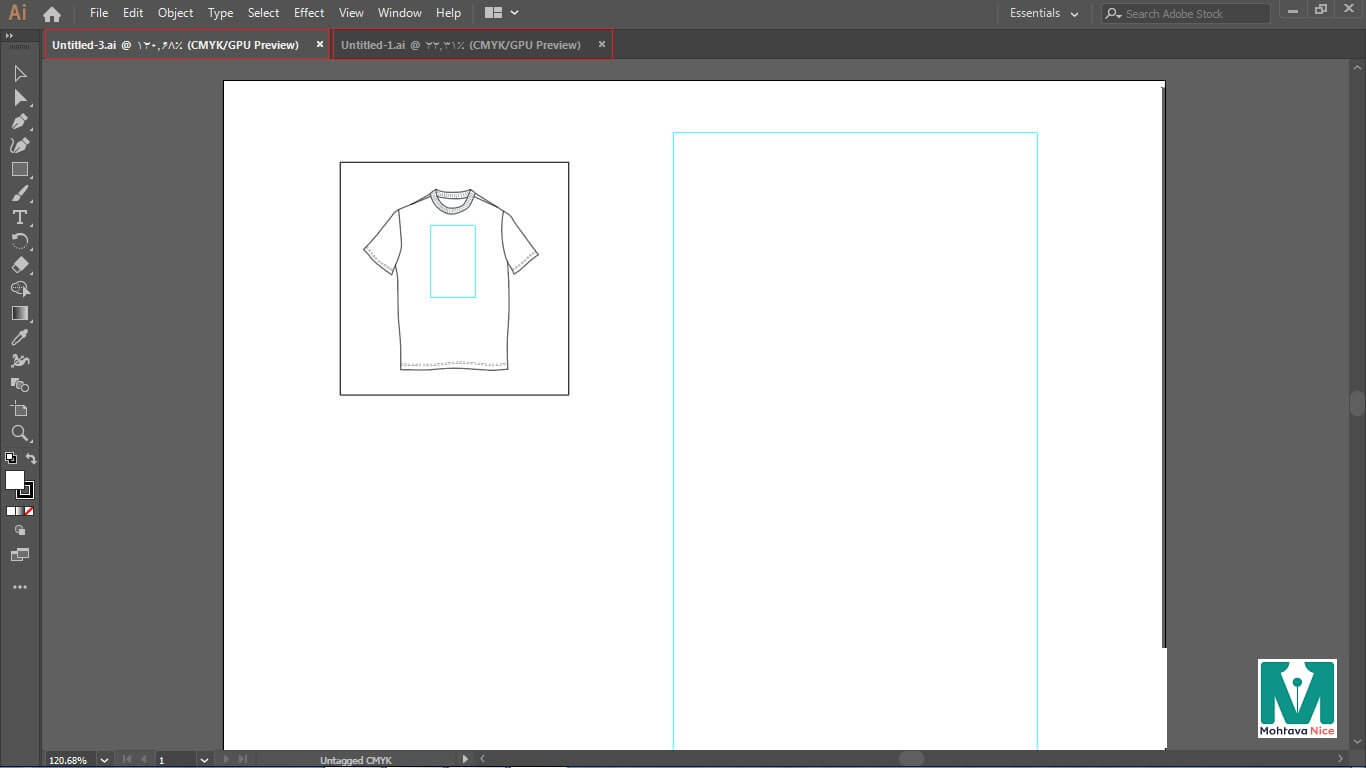Open the zoom level dropdown

tap(104, 760)
